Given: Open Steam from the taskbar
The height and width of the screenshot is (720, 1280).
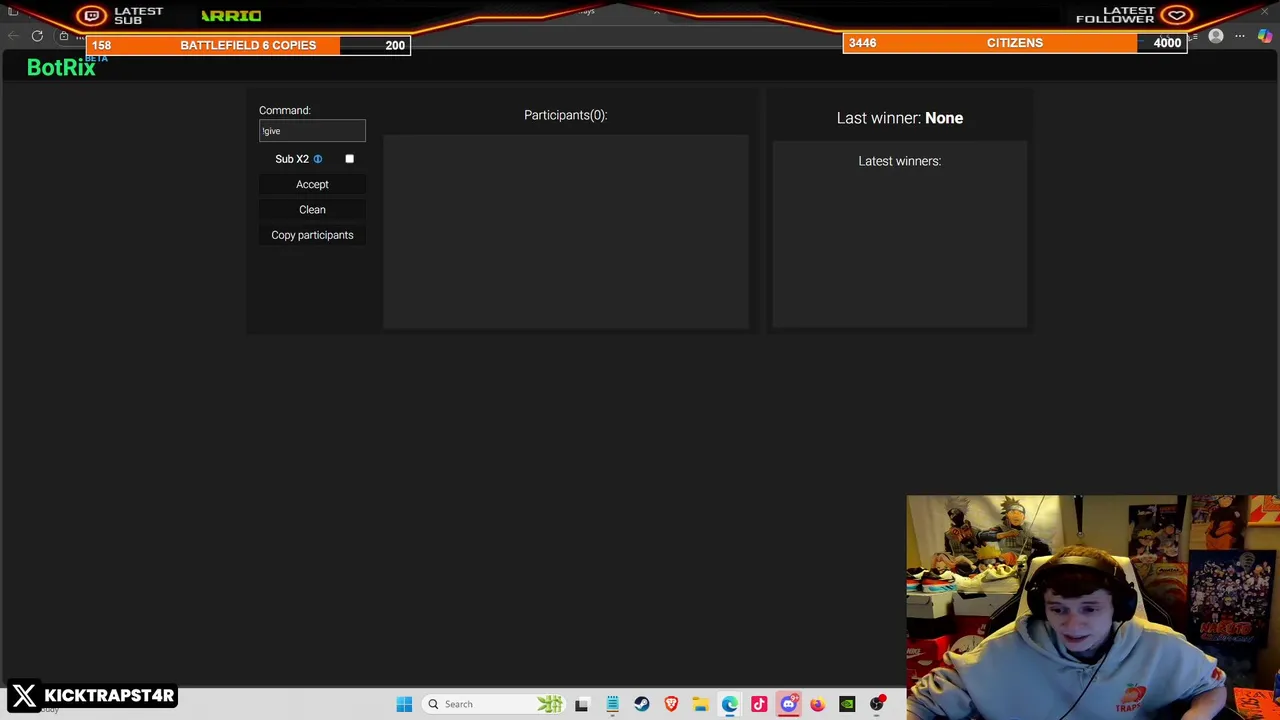Looking at the screenshot, I should click(x=642, y=704).
